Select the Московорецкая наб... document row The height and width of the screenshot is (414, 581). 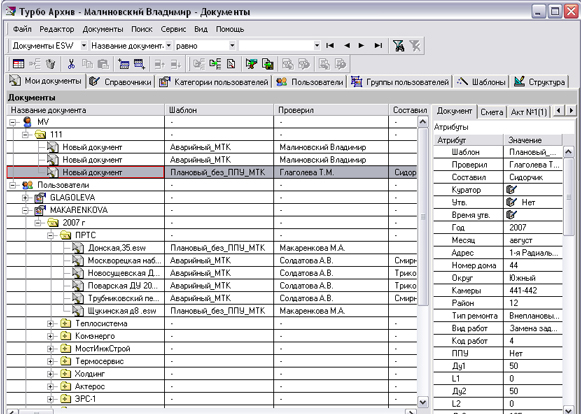point(212,261)
